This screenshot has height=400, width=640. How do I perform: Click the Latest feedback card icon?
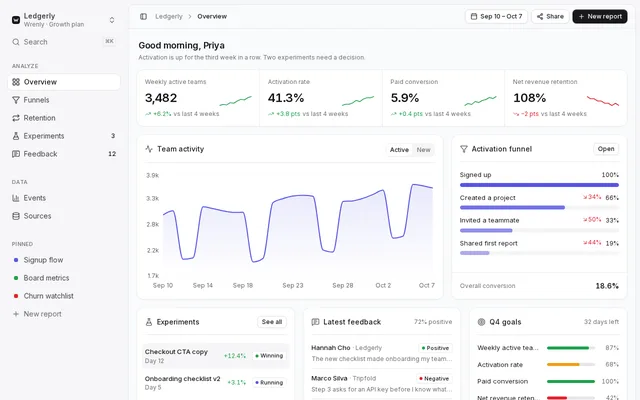click(x=315, y=322)
